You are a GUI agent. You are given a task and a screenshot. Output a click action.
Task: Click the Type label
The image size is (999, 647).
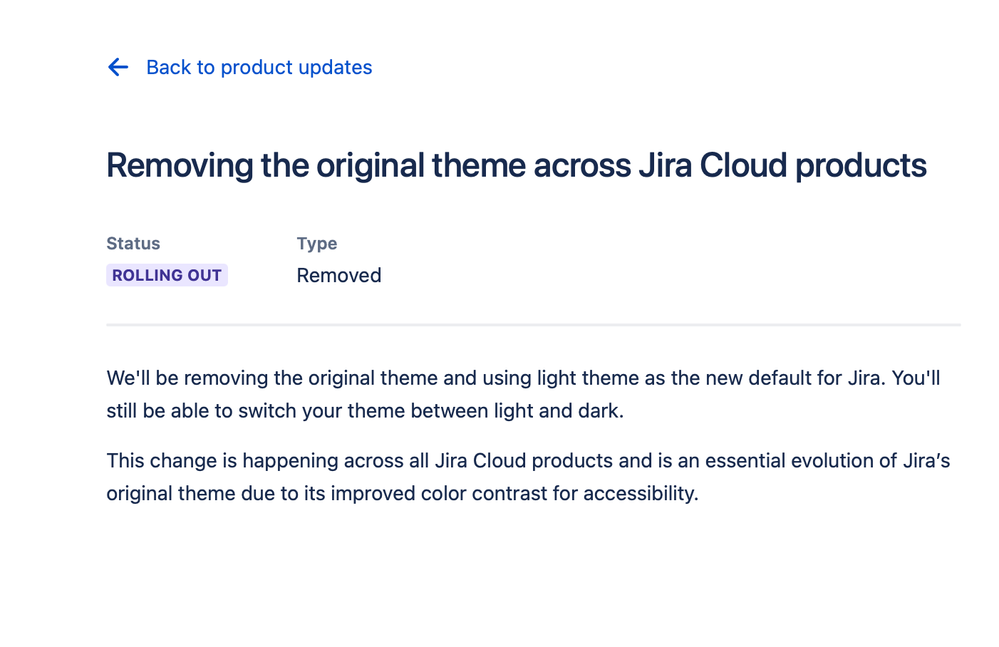point(317,243)
